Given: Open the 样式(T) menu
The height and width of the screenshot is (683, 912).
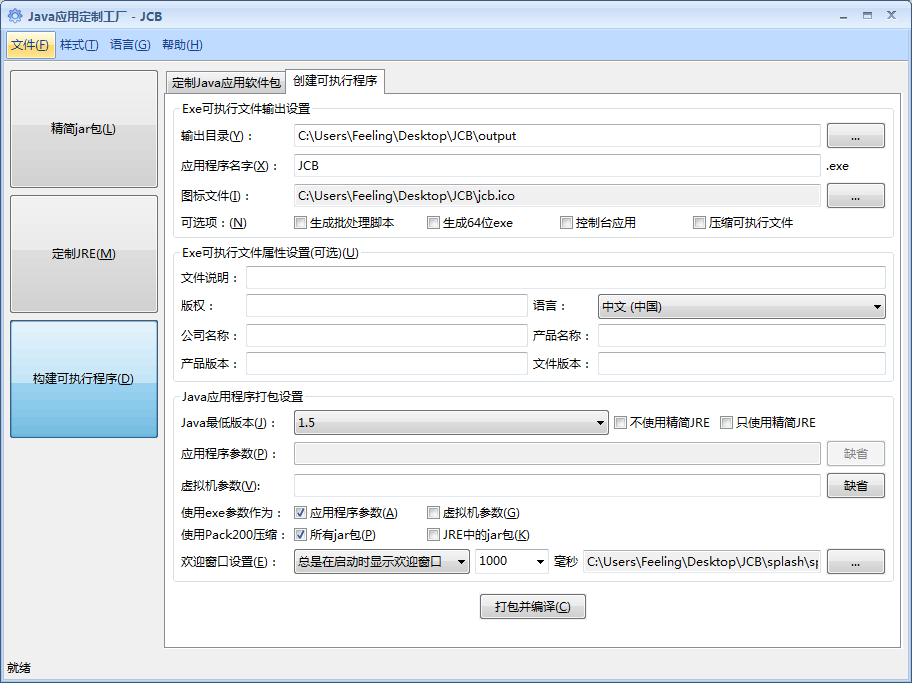Looking at the screenshot, I should 79,45.
